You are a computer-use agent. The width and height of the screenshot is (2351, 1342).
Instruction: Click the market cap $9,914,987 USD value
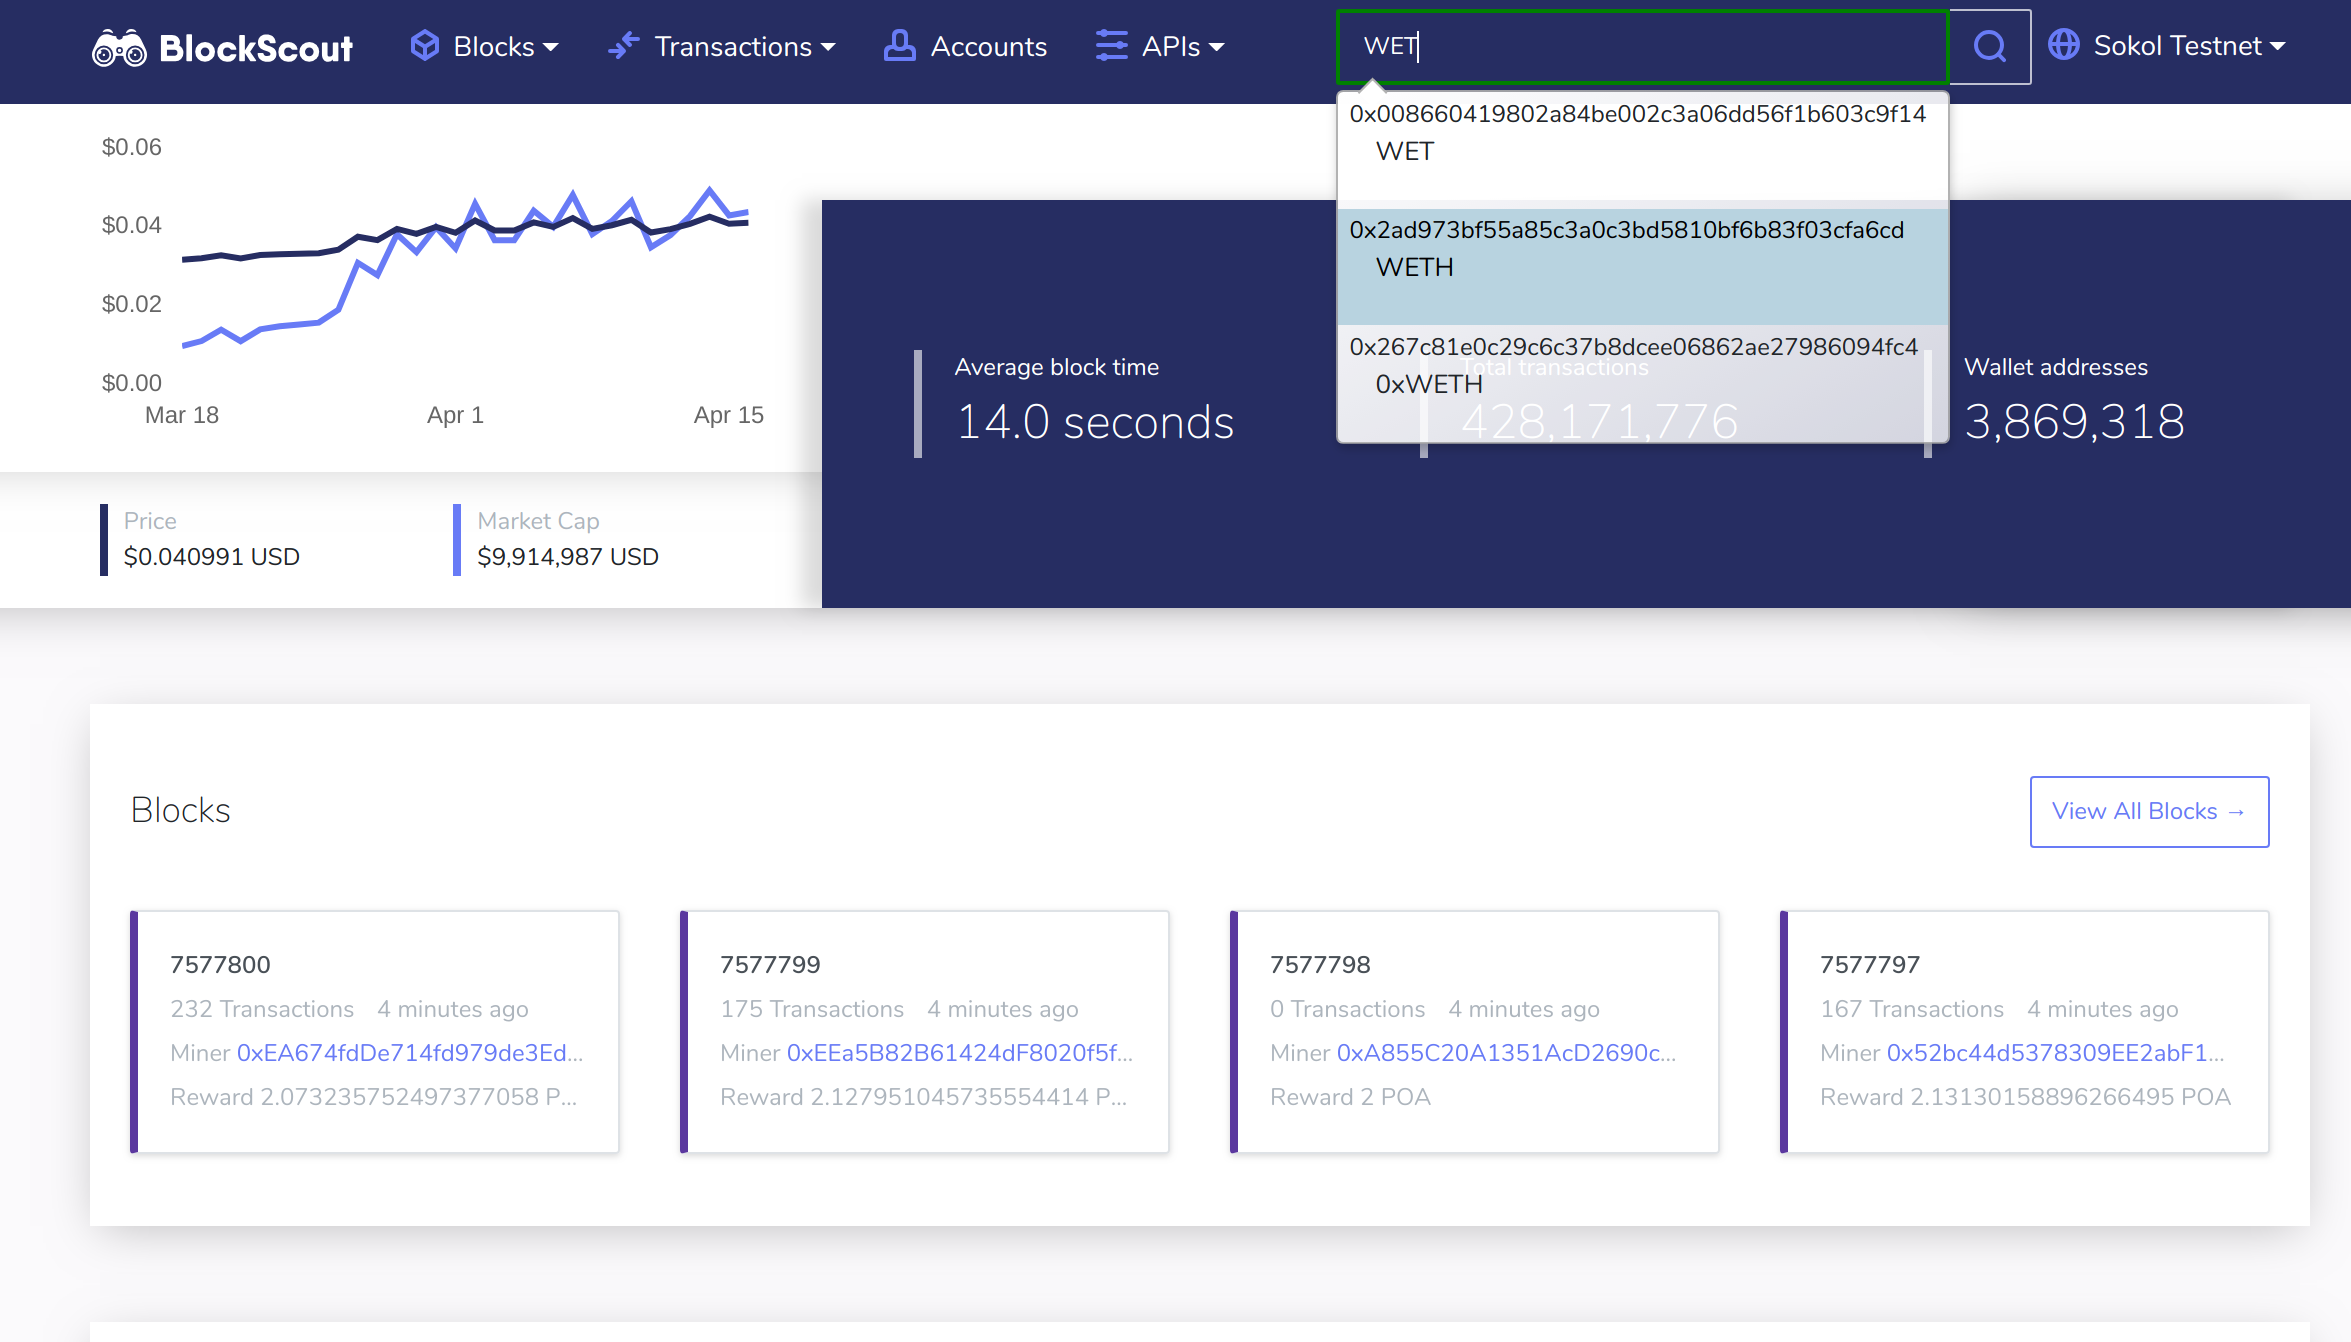point(568,557)
